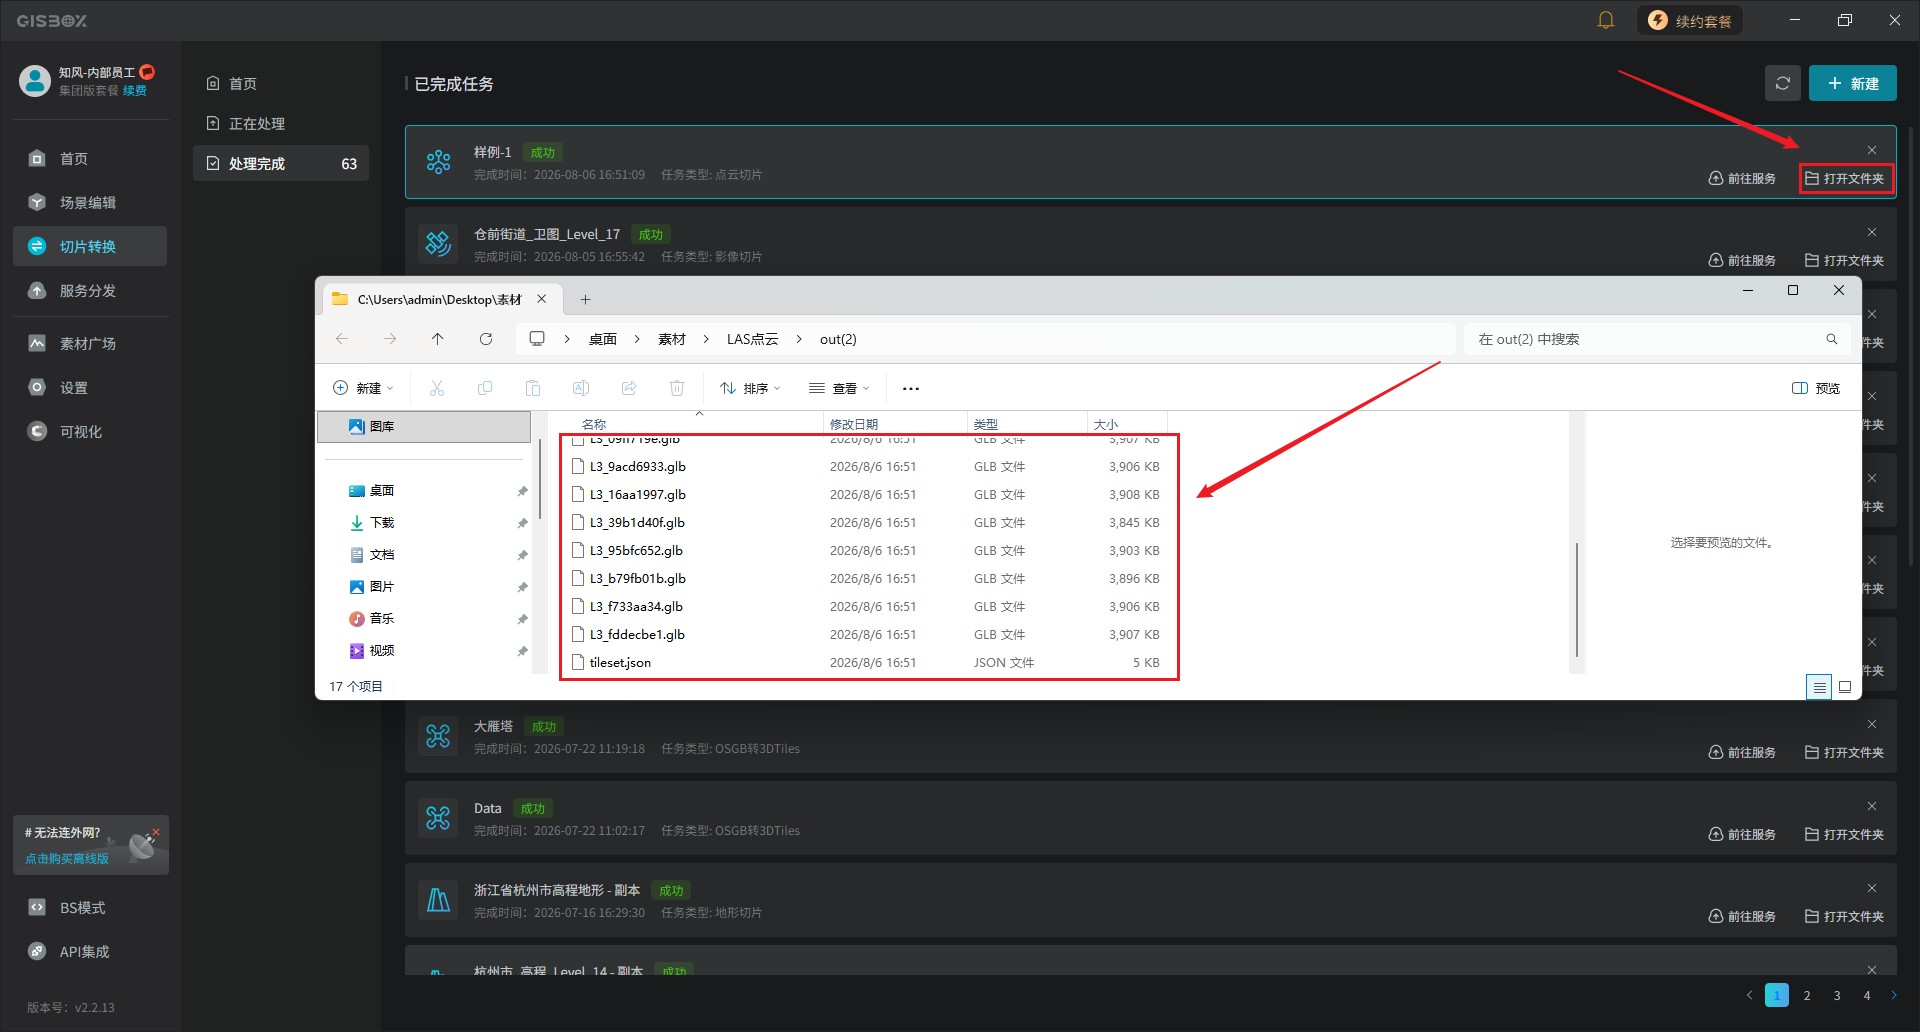Click the Explorer delete trash icon
The width and height of the screenshot is (1920, 1032).
click(x=677, y=388)
